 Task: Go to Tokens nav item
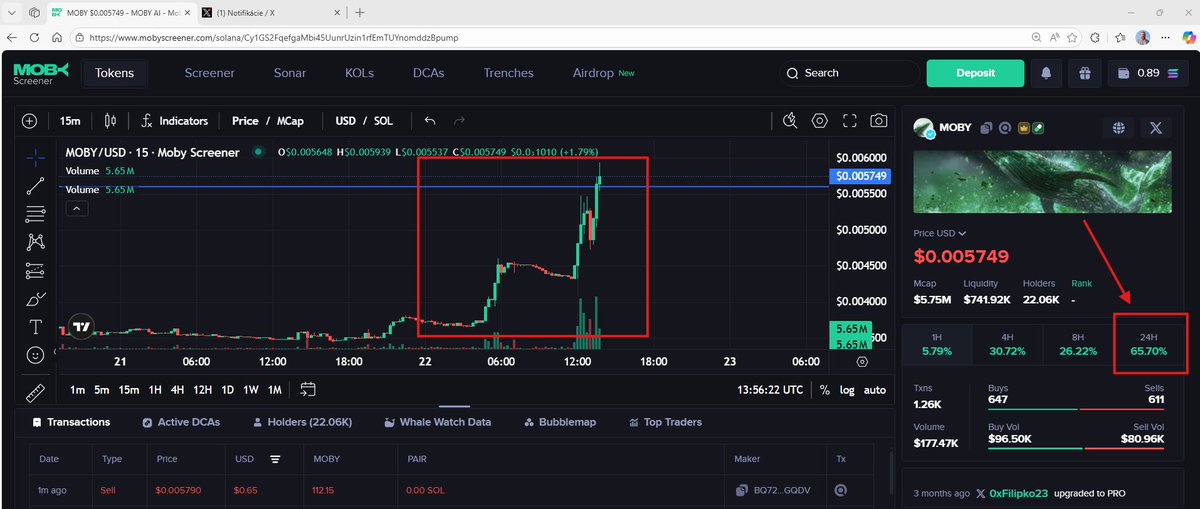click(x=114, y=73)
